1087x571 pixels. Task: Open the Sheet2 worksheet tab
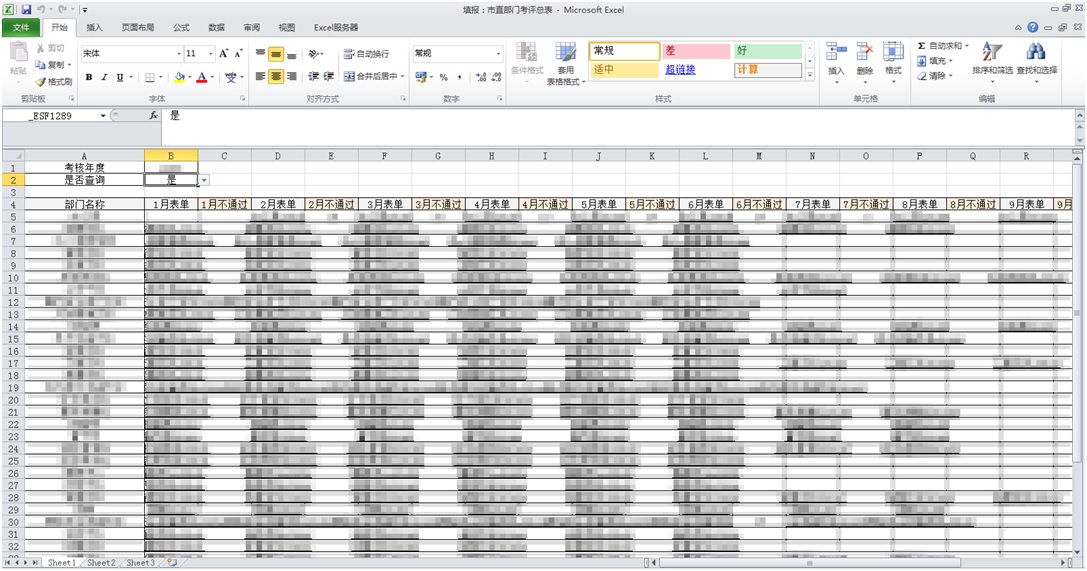pyautogui.click(x=100, y=563)
